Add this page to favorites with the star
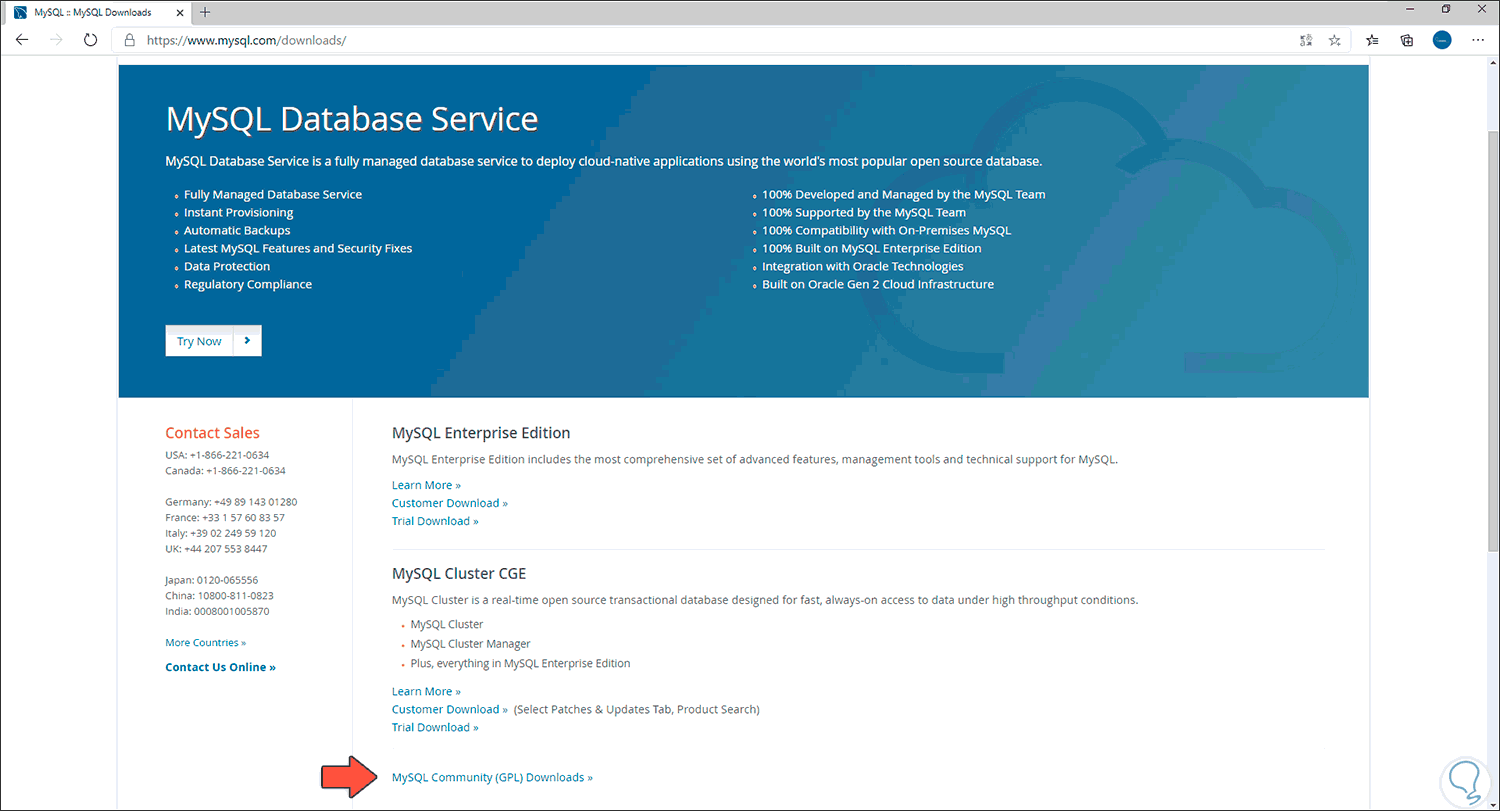The height and width of the screenshot is (811, 1500). [1334, 40]
